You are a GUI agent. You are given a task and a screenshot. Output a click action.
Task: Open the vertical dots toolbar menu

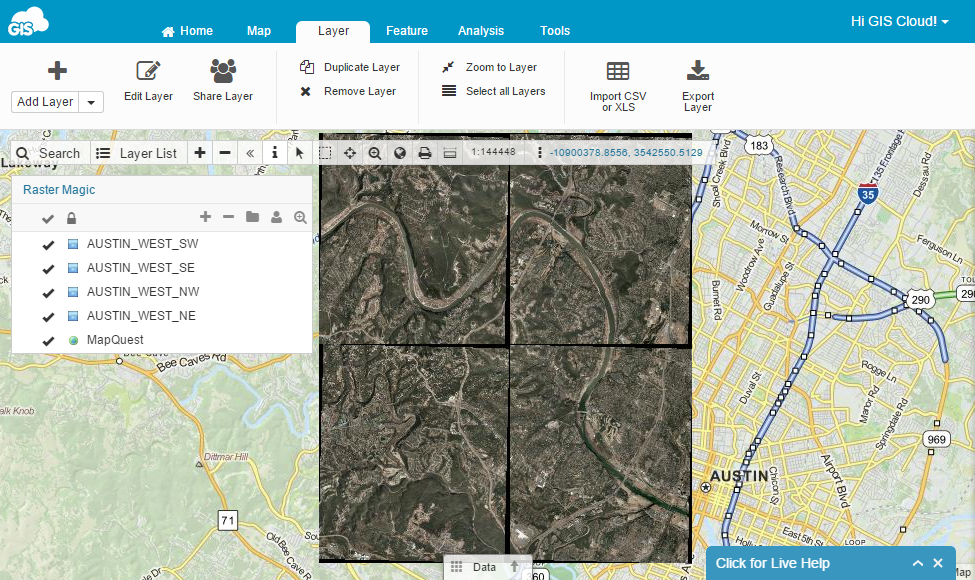(539, 153)
